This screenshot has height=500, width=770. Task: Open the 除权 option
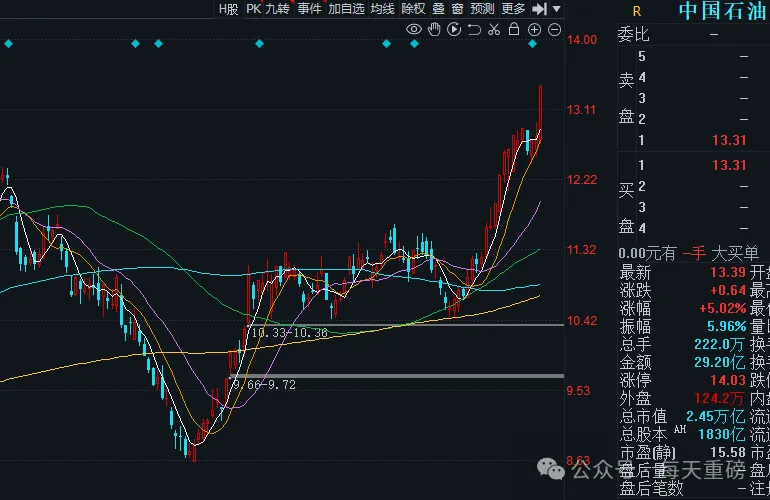(413, 9)
